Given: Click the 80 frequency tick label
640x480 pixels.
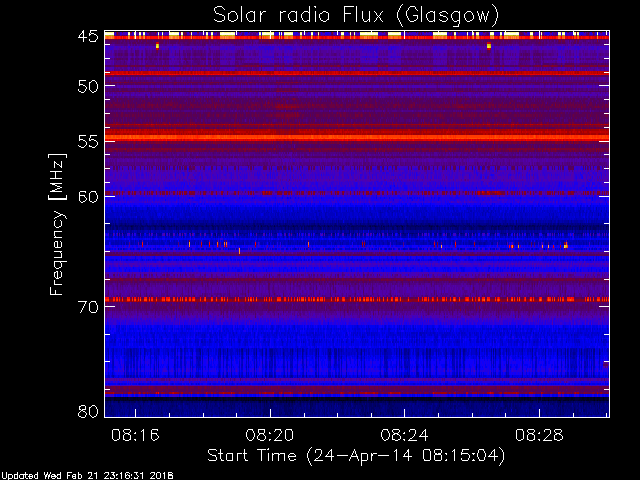Looking at the screenshot, I should pyautogui.click(x=88, y=411).
